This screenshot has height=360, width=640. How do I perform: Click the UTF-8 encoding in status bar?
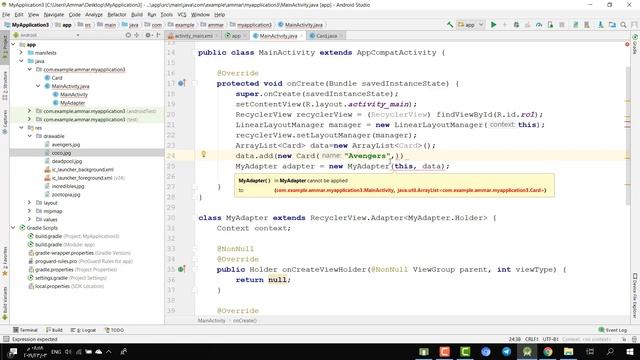pos(550,339)
